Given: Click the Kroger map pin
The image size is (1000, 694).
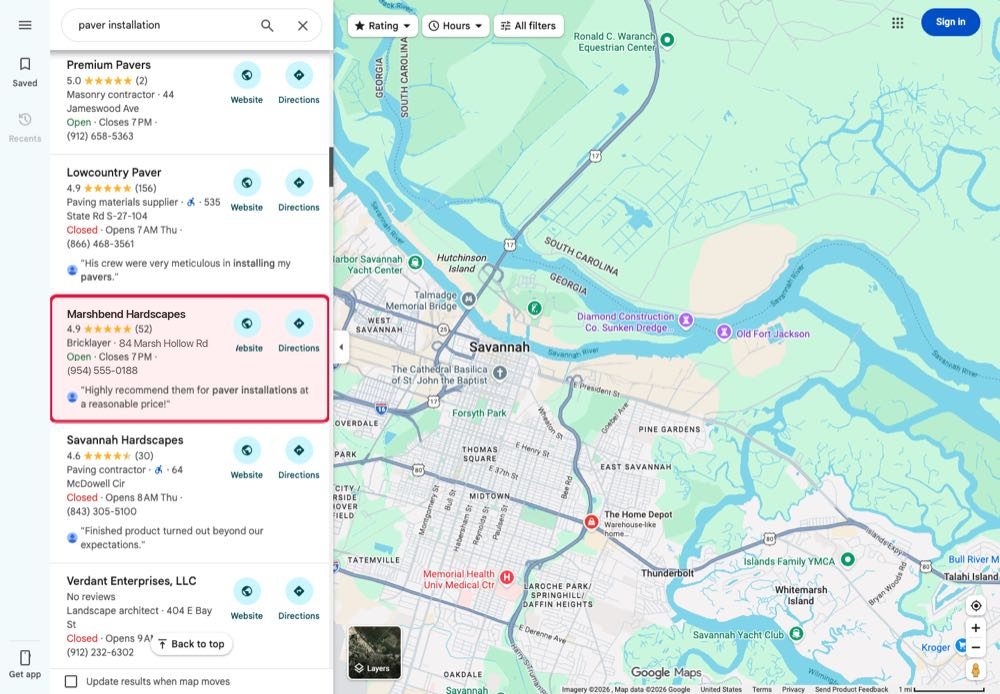Looking at the screenshot, I should tap(960, 646).
